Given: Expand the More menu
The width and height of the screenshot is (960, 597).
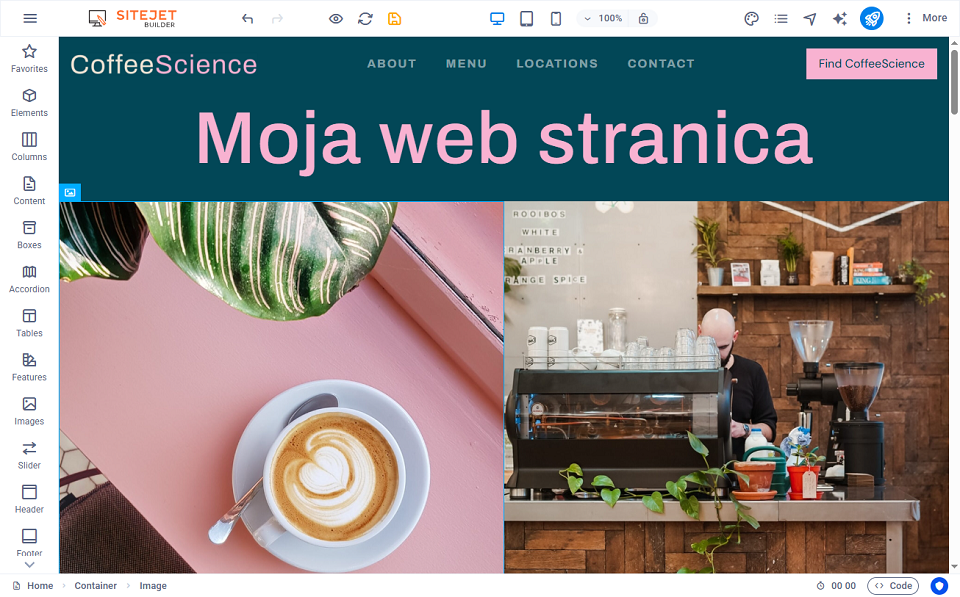Looking at the screenshot, I should 924,18.
